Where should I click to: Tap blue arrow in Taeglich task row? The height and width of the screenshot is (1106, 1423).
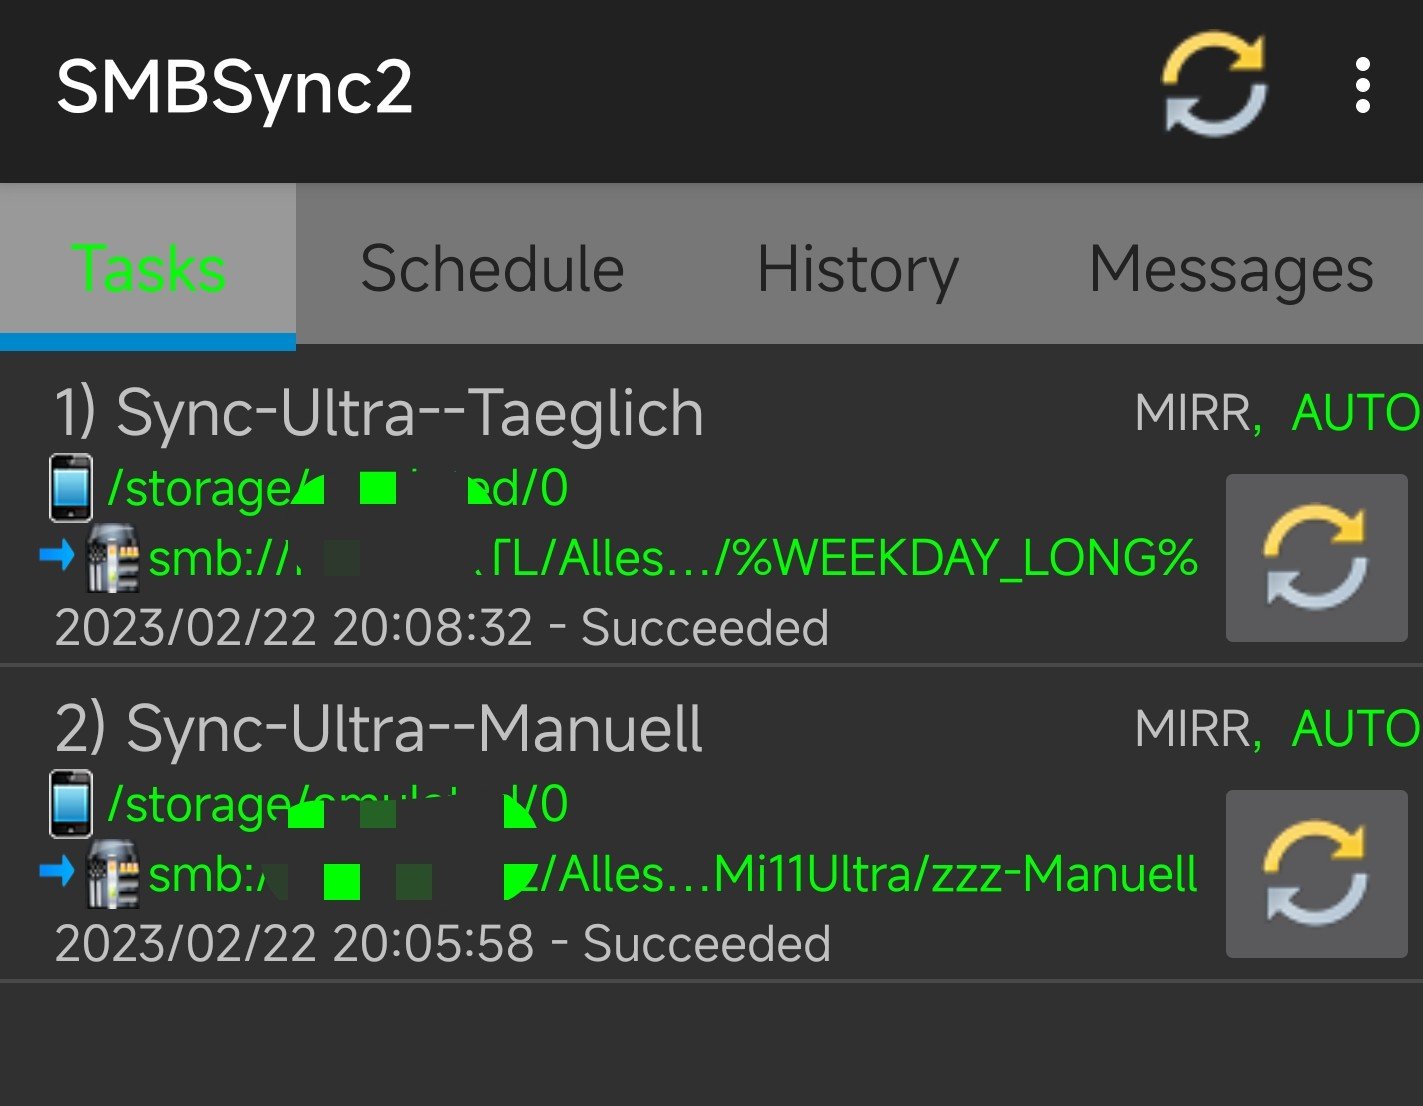pyautogui.click(x=56, y=555)
